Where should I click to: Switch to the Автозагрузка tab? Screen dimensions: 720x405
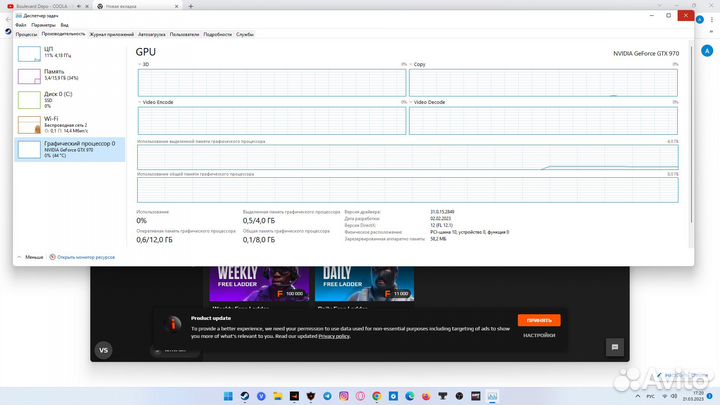152,34
